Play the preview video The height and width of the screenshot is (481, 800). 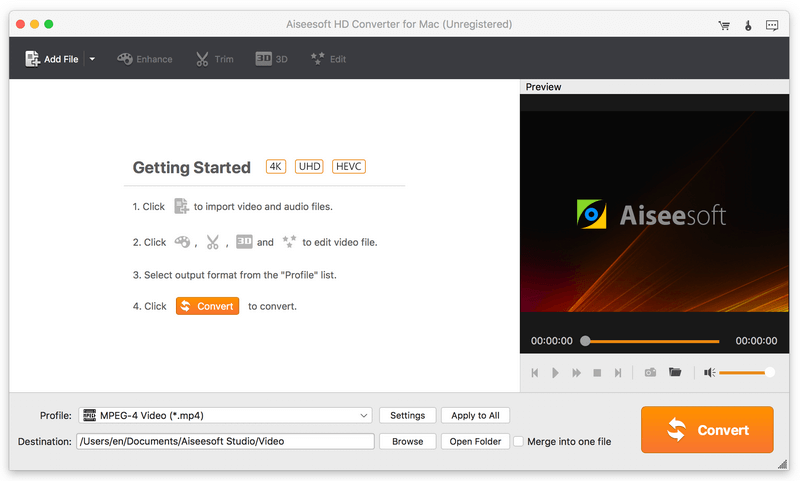click(x=555, y=373)
